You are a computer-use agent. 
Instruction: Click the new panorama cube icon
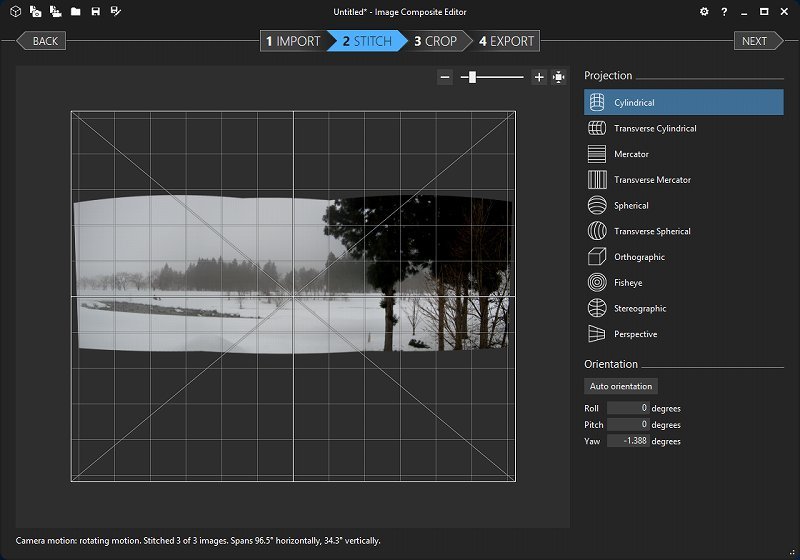click(x=16, y=11)
